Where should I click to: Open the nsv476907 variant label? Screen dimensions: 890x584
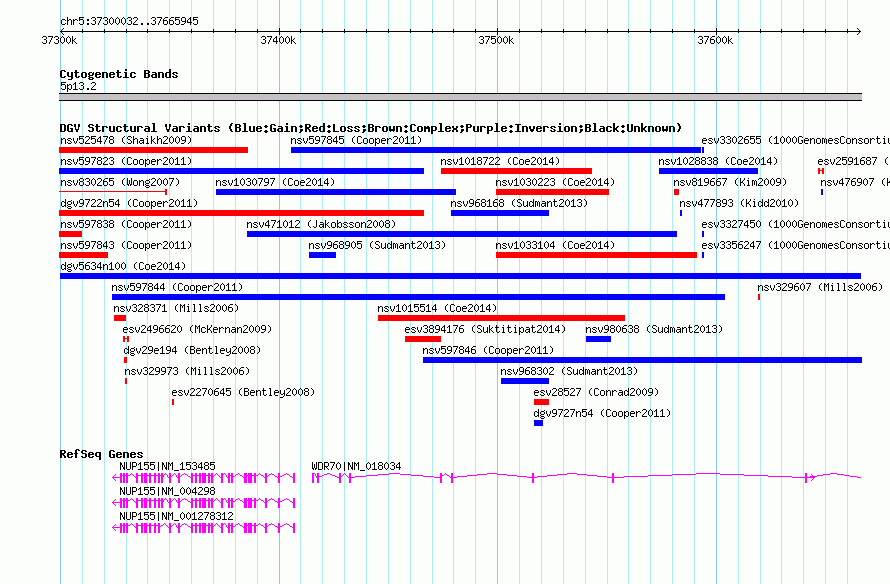coord(855,182)
